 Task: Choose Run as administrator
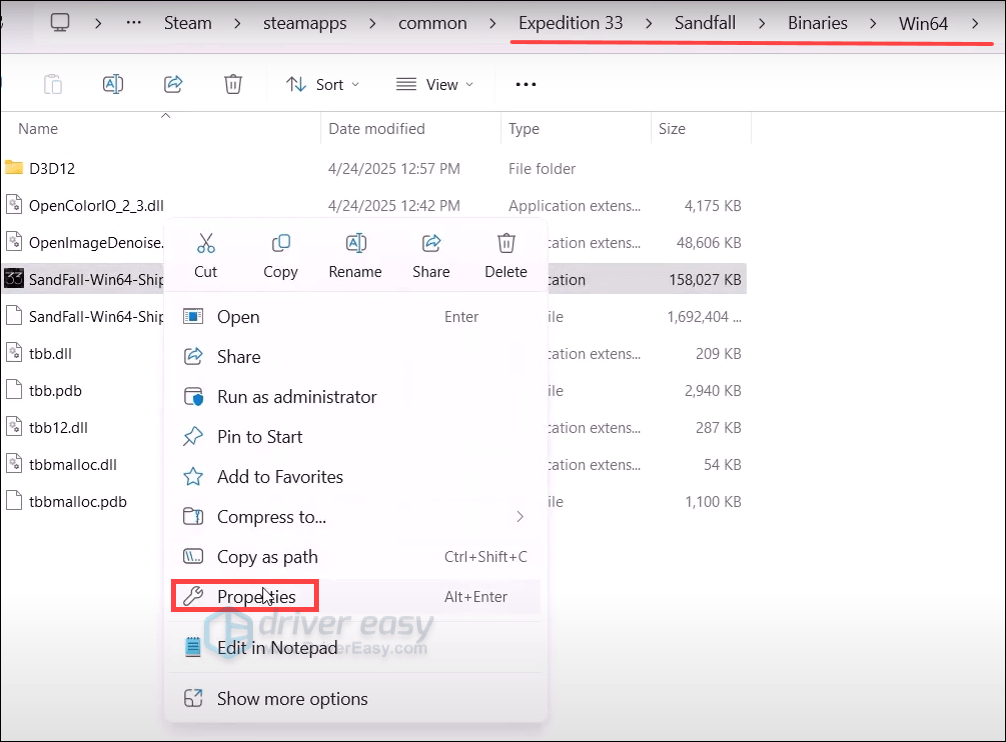coord(296,397)
